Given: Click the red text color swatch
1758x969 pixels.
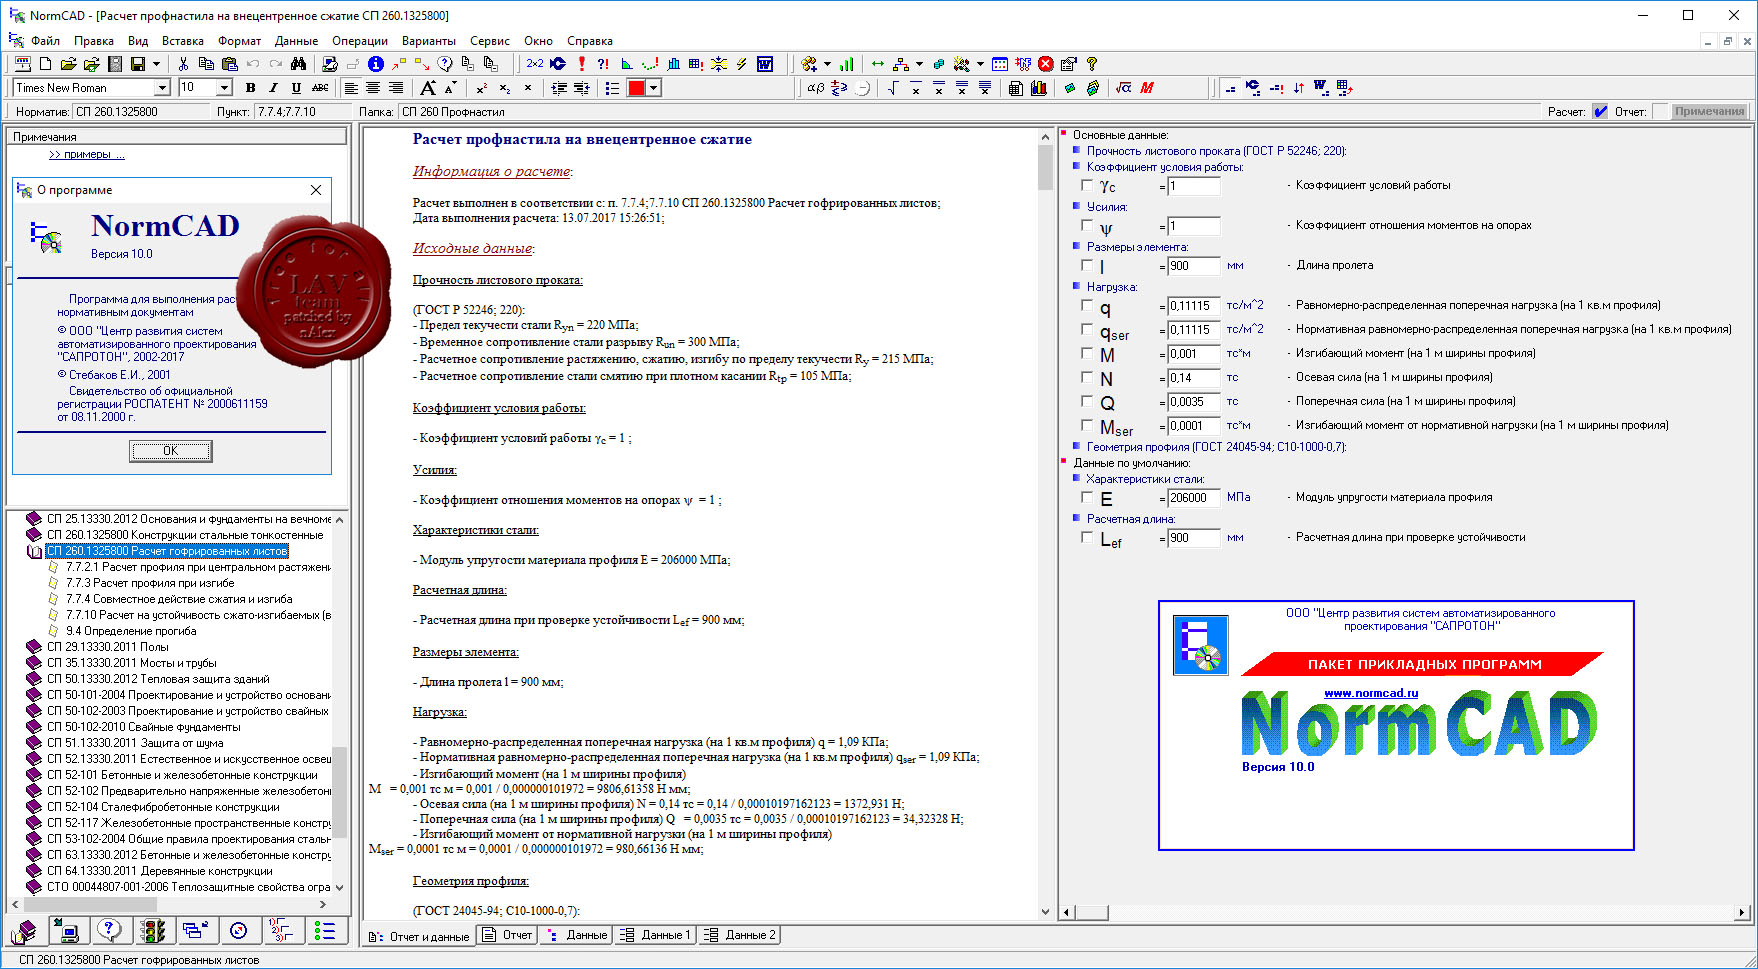Looking at the screenshot, I should (x=636, y=88).
